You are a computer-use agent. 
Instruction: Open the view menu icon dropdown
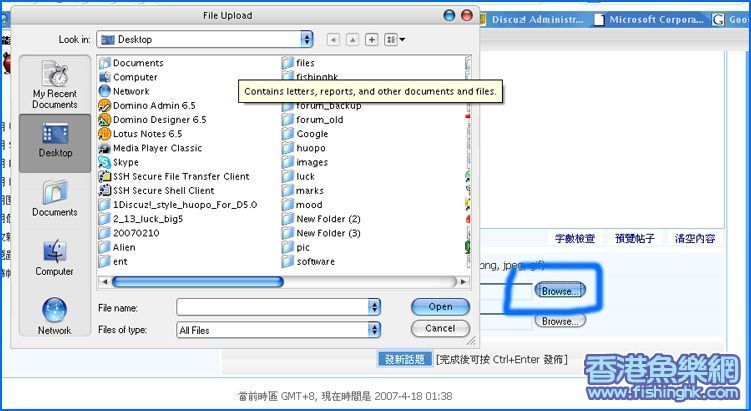pyautogui.click(x=395, y=40)
